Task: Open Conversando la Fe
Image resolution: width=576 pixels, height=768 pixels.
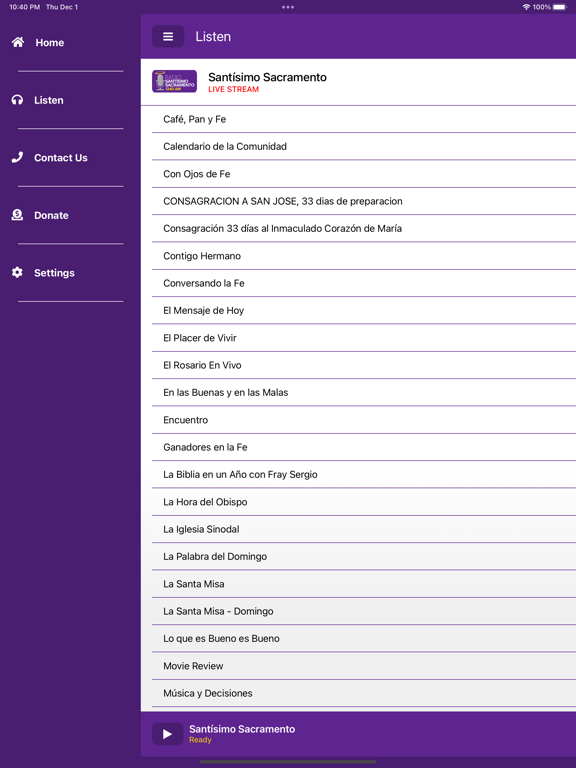Action: pyautogui.click(x=364, y=283)
